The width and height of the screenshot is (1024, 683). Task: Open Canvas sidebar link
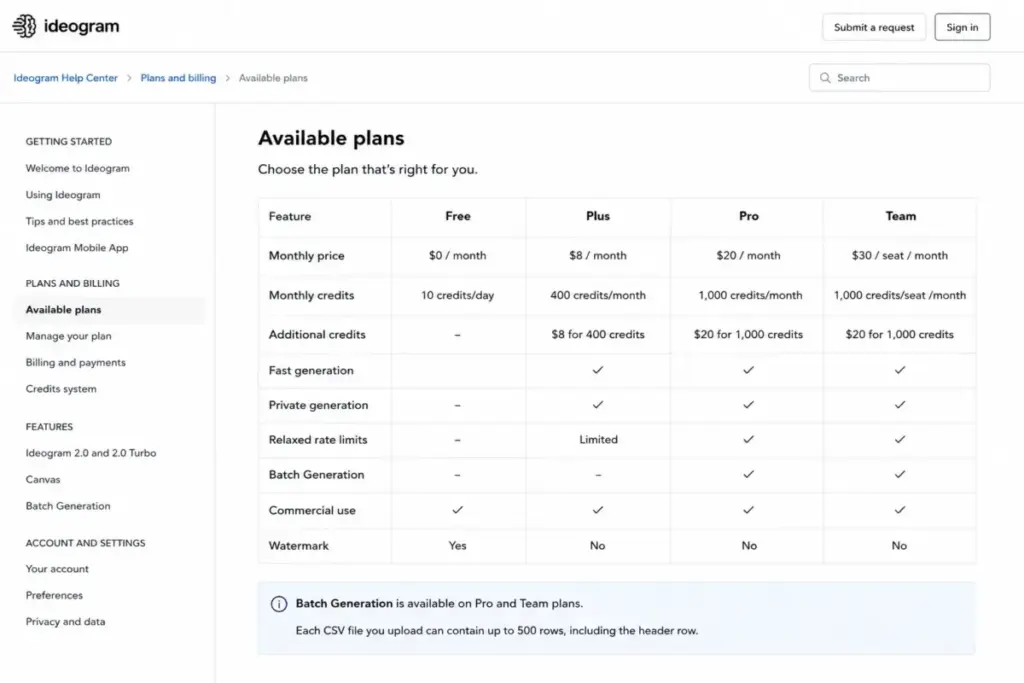coord(42,479)
